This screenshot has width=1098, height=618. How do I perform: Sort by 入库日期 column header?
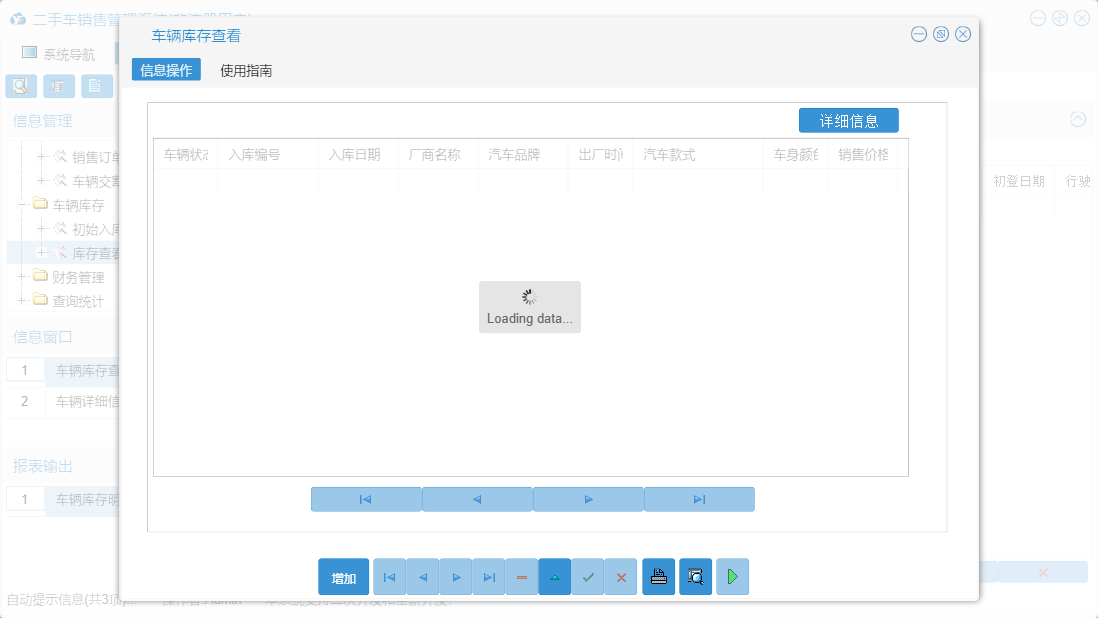tap(357, 155)
